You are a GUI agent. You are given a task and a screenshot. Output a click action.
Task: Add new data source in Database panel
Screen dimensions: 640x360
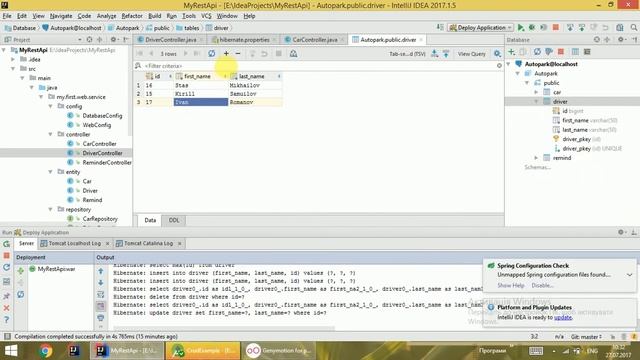[x=511, y=52]
